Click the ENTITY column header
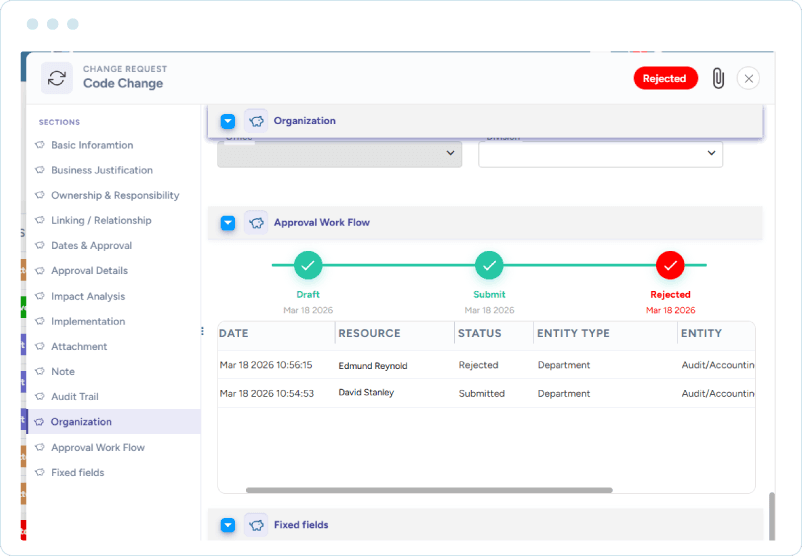Image resolution: width=802 pixels, height=556 pixels. click(701, 333)
